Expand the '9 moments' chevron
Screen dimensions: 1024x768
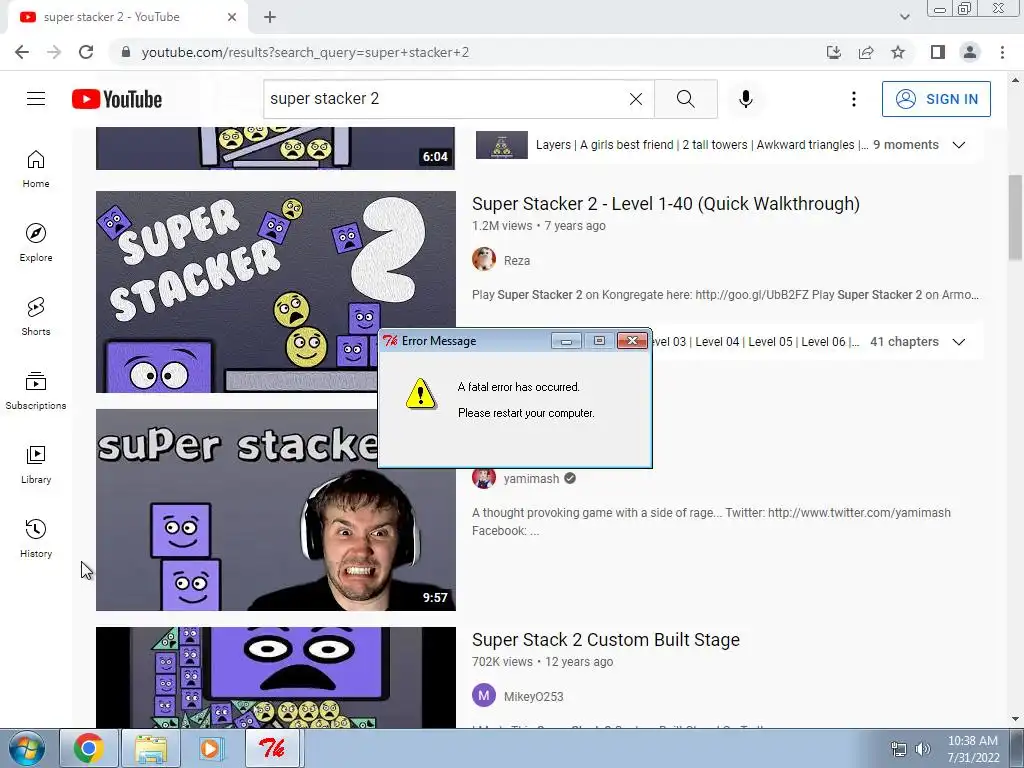(959, 144)
